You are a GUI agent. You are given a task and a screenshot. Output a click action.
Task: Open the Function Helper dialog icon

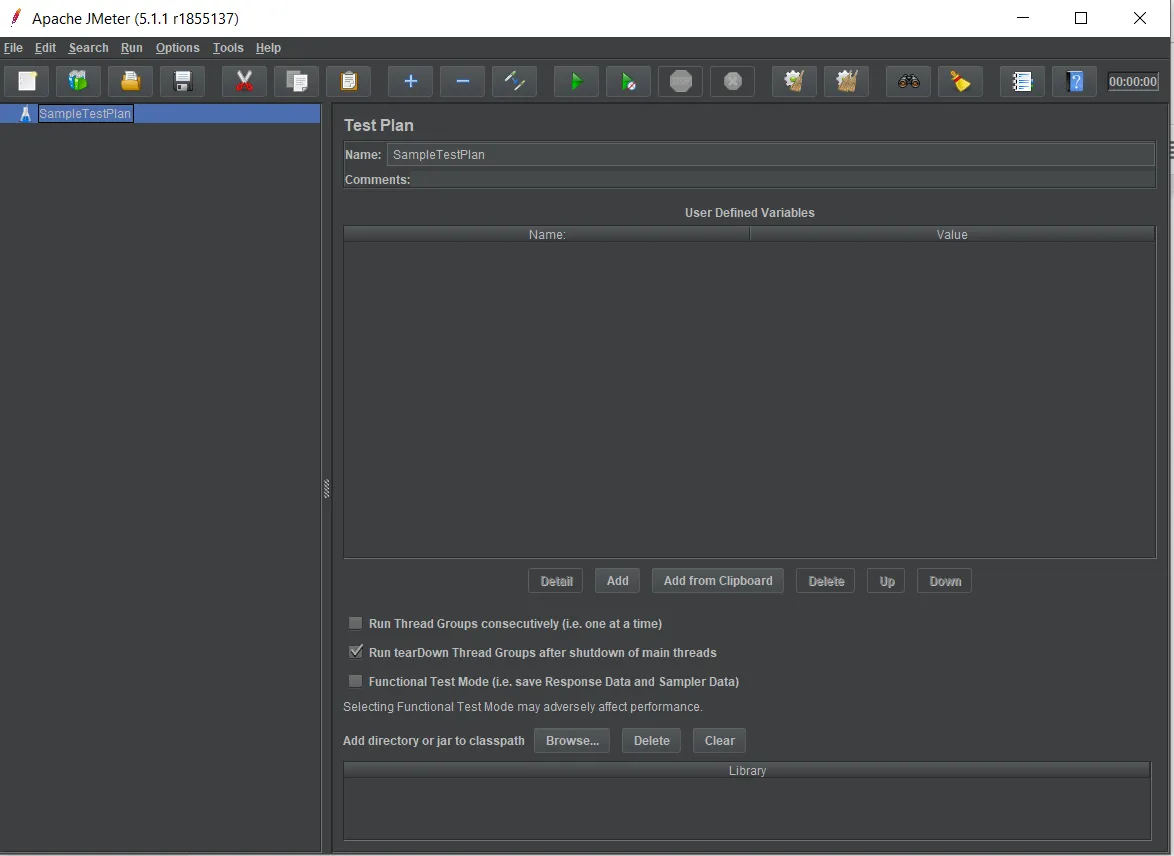tap(1022, 82)
